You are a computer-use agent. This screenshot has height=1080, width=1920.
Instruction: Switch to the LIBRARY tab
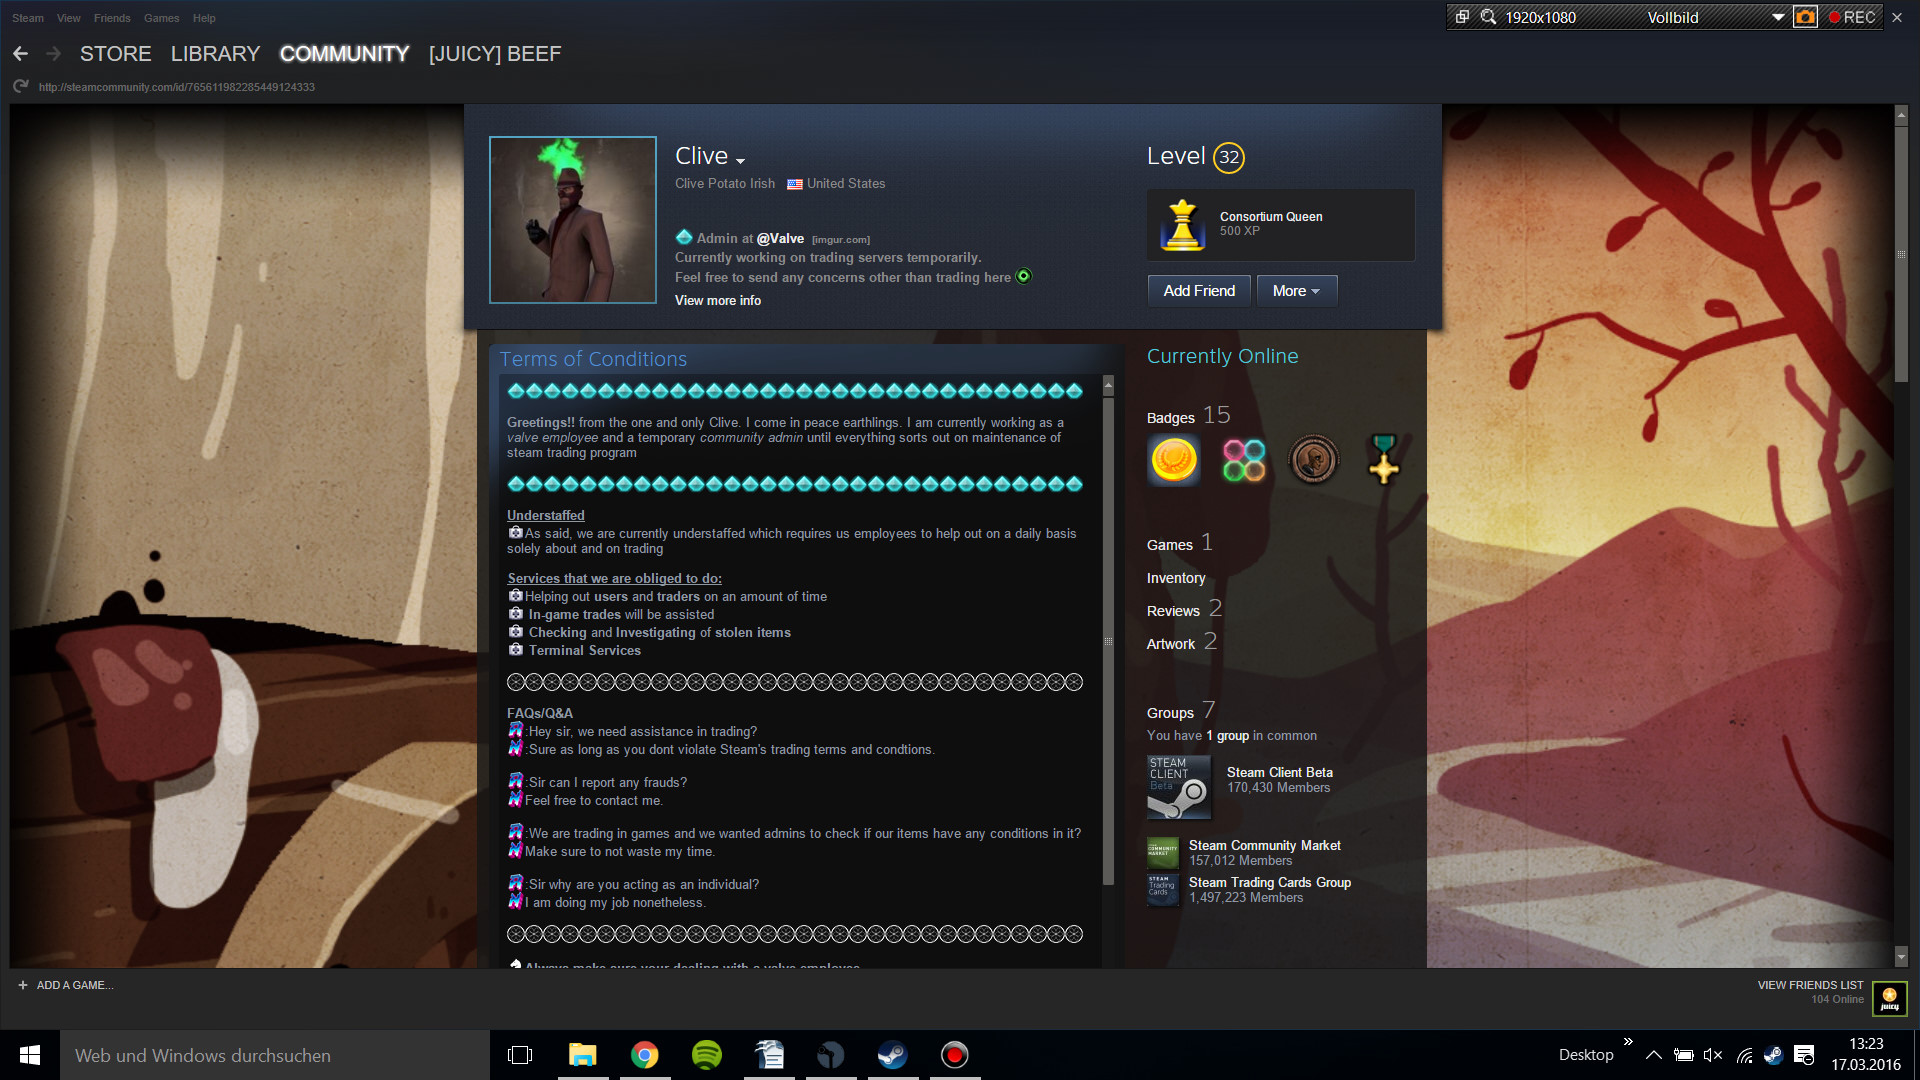point(215,54)
